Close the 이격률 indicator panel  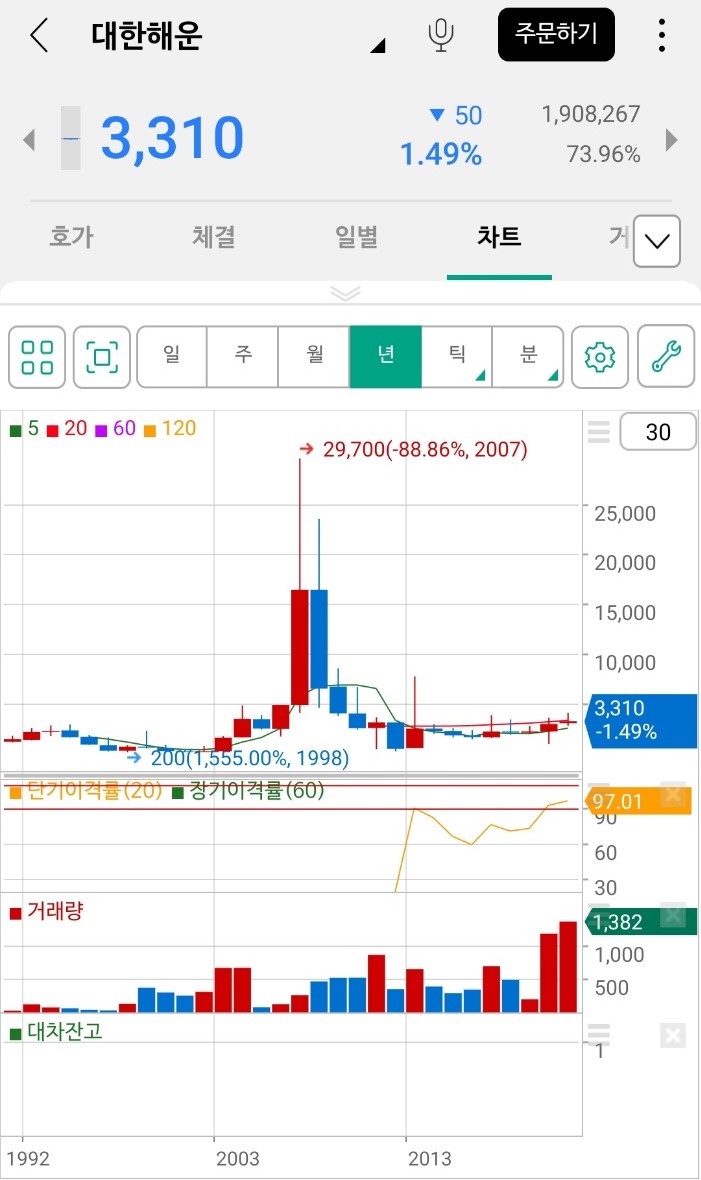coord(672,794)
